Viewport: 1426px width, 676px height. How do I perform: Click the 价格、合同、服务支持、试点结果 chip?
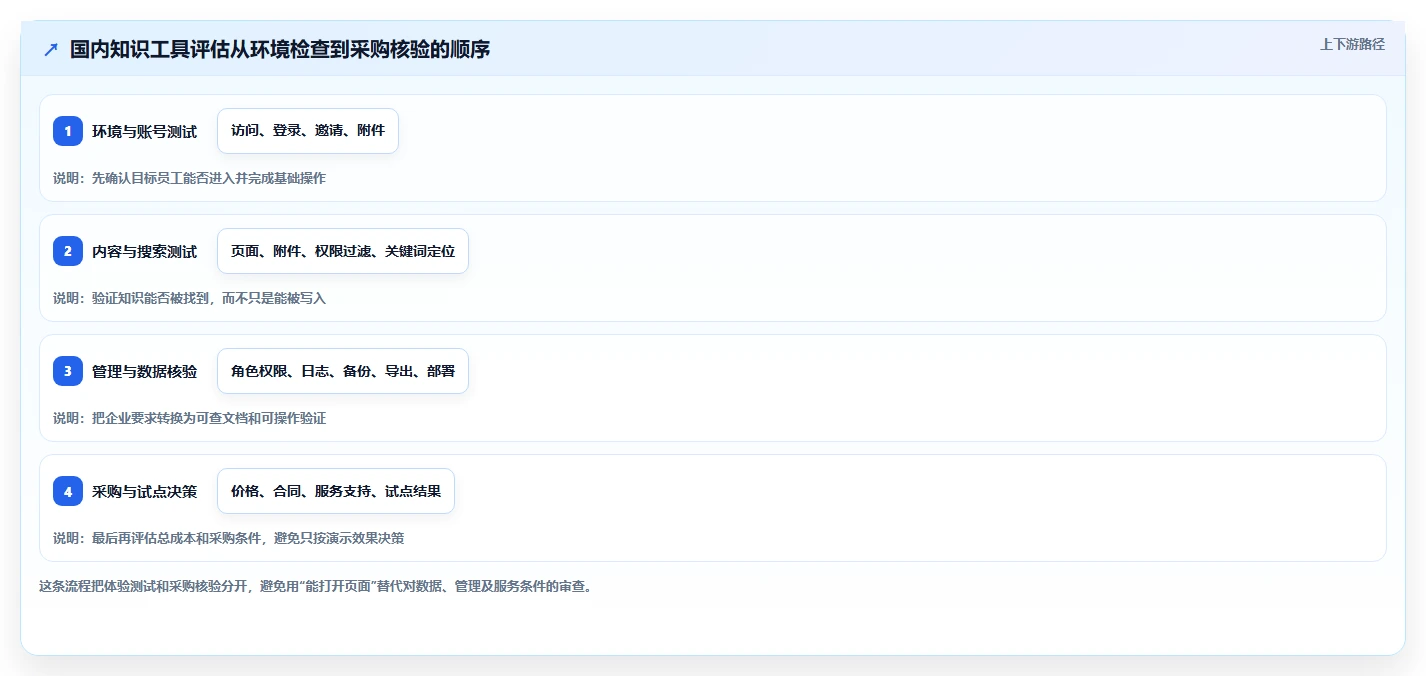336,491
